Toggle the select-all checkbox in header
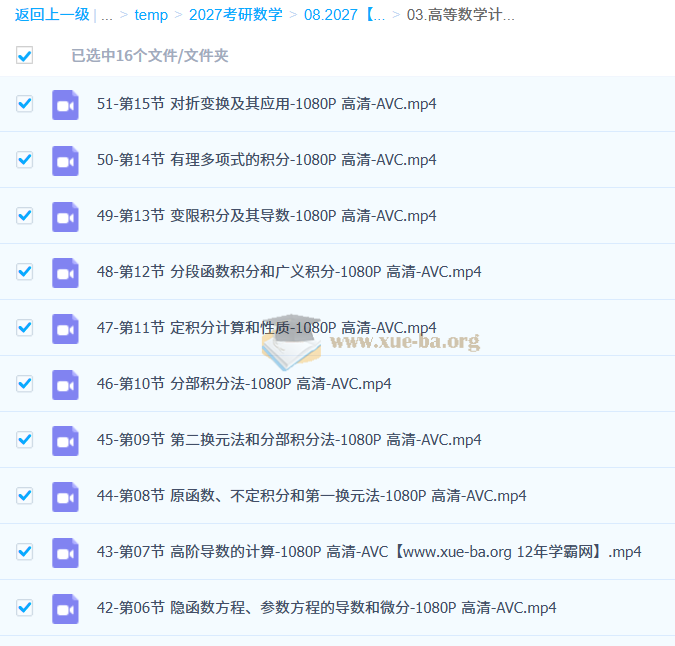The image size is (675, 646). click(24, 56)
